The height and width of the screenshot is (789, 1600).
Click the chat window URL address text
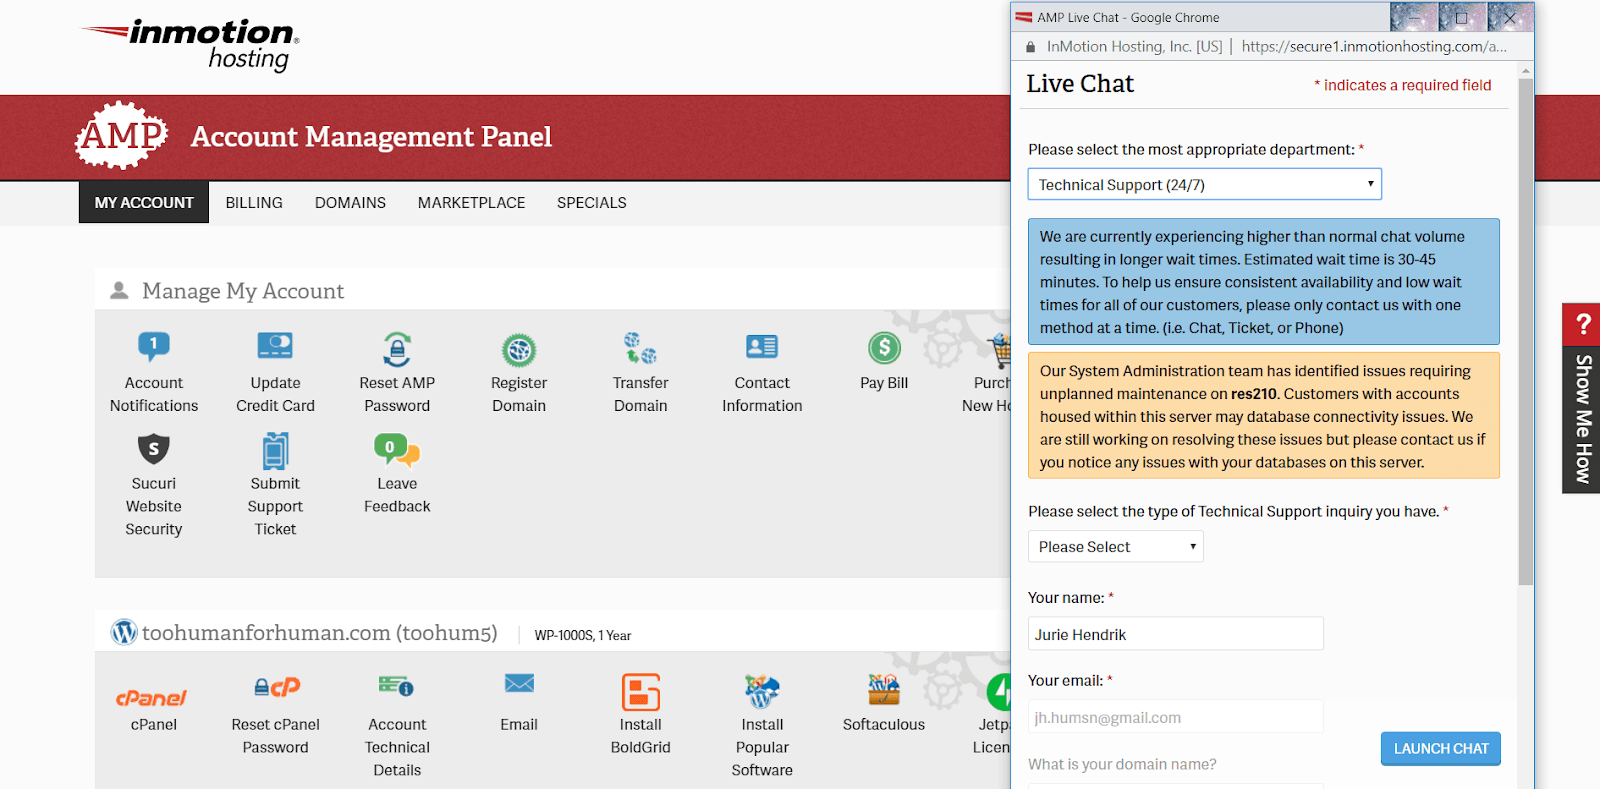[1374, 47]
